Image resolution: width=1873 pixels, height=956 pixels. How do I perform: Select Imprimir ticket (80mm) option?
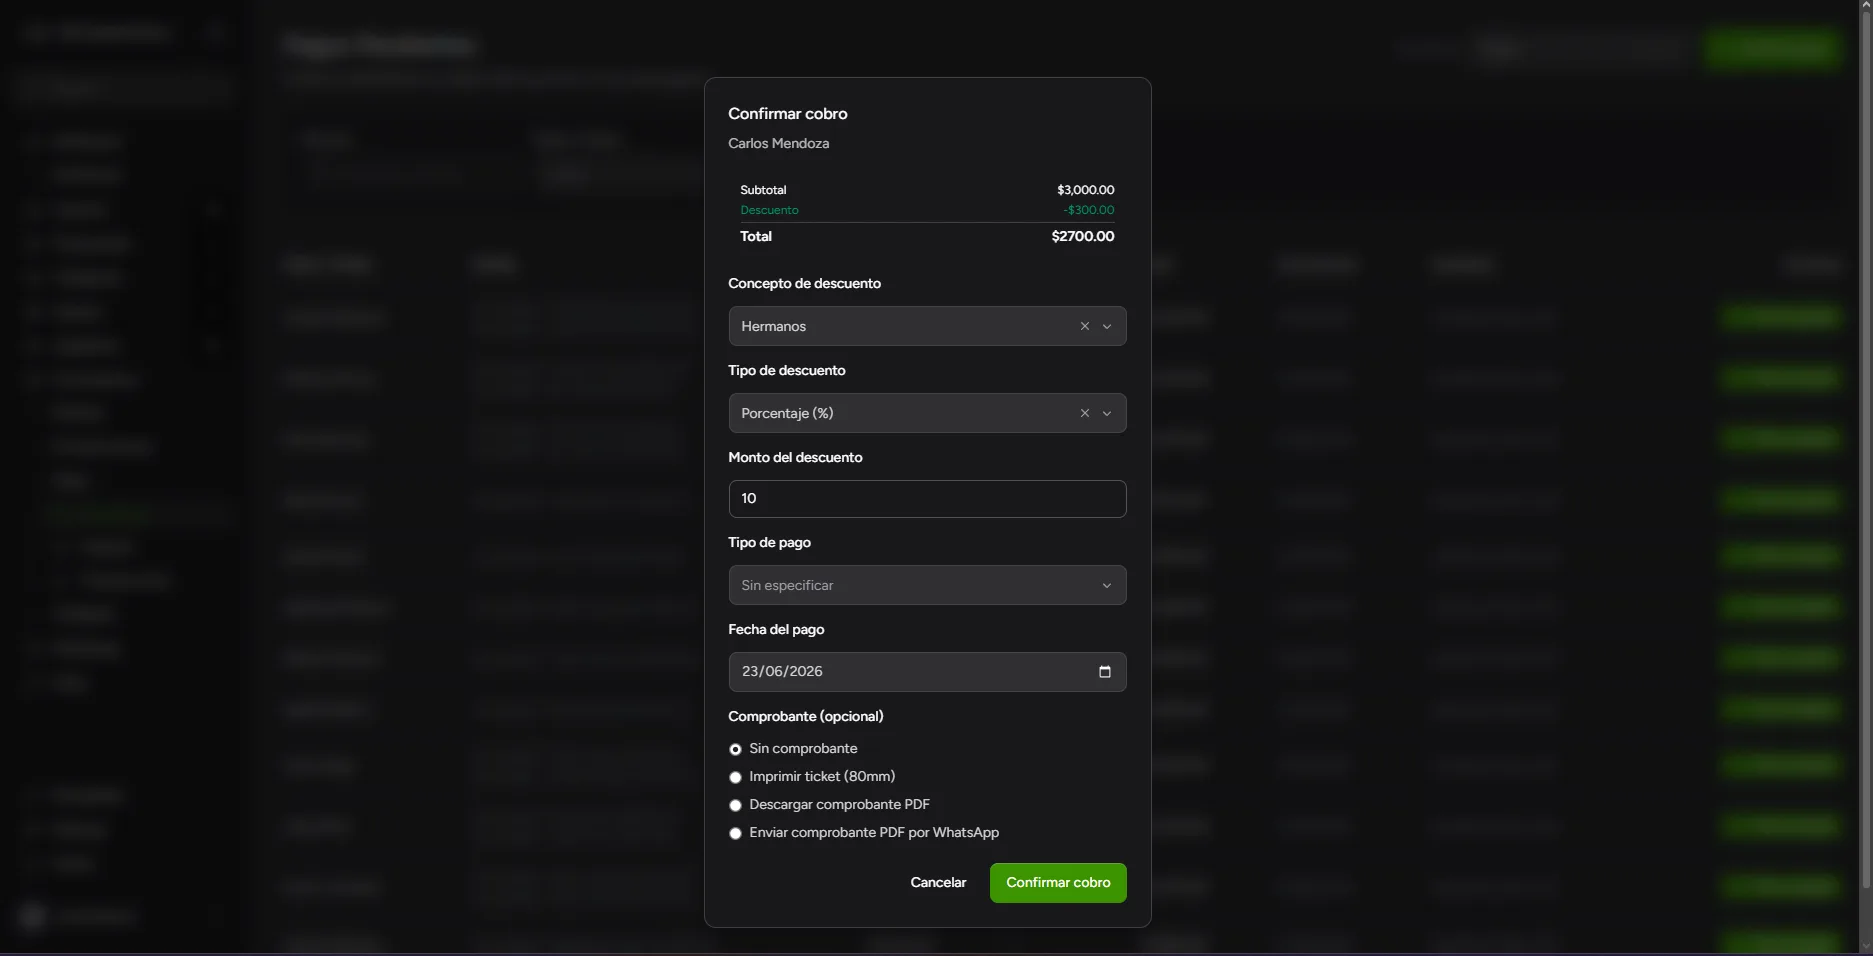(735, 777)
